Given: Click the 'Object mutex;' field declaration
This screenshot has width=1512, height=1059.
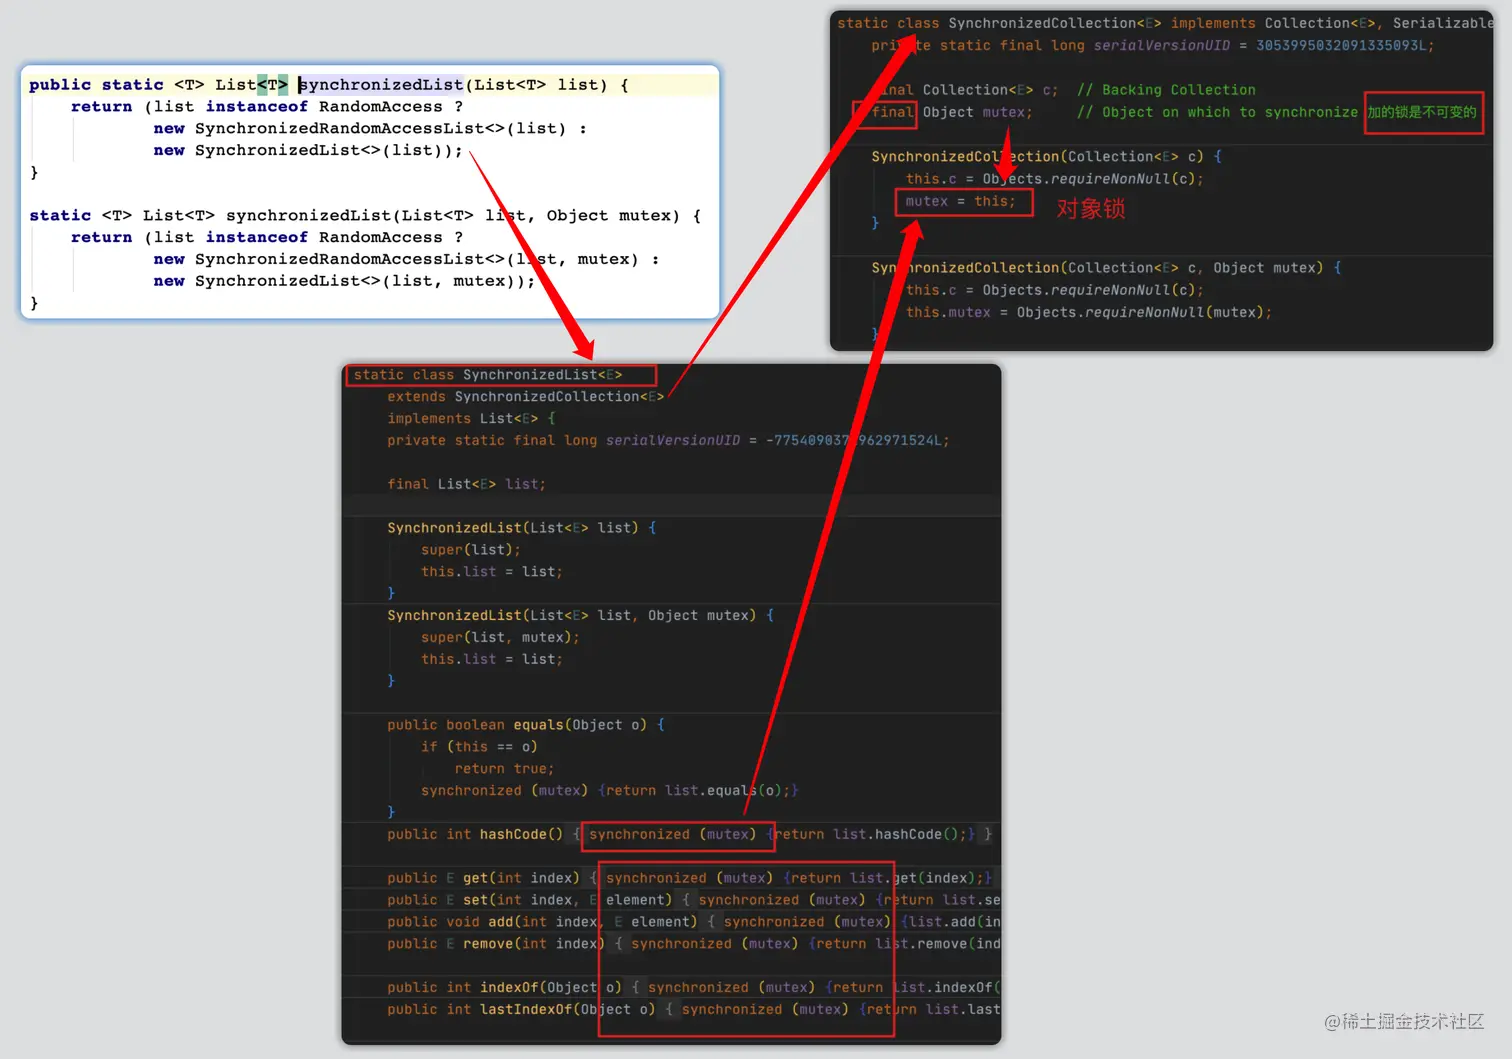Looking at the screenshot, I should click(977, 112).
